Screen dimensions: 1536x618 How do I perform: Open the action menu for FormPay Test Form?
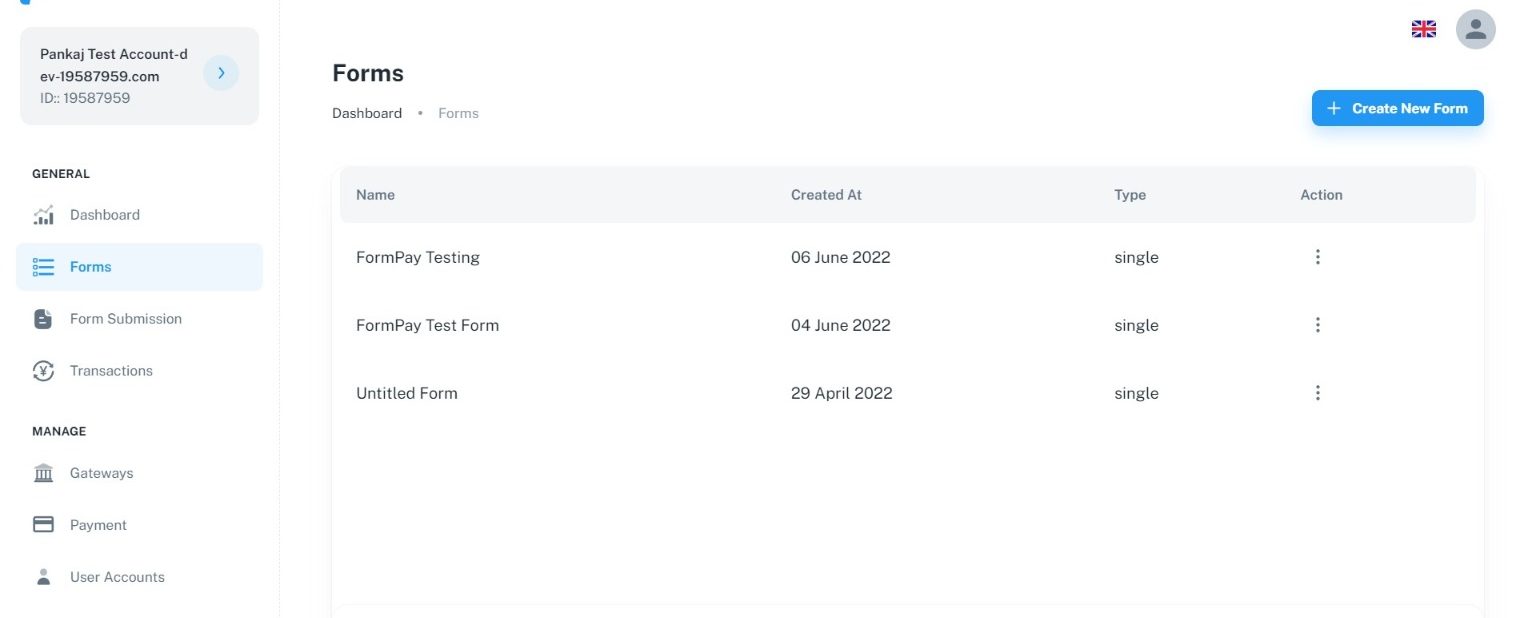1318,325
